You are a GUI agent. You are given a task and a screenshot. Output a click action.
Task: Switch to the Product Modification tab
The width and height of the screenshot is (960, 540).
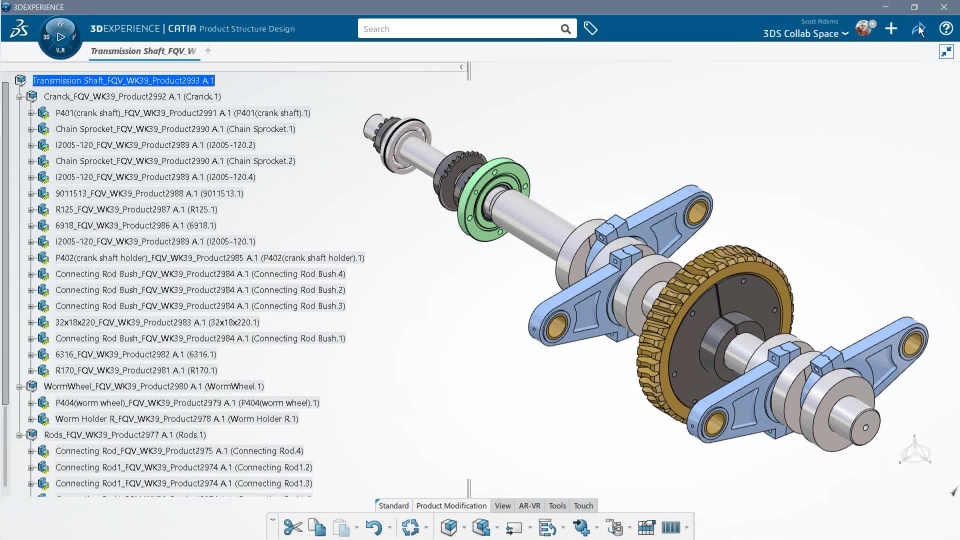click(x=451, y=506)
